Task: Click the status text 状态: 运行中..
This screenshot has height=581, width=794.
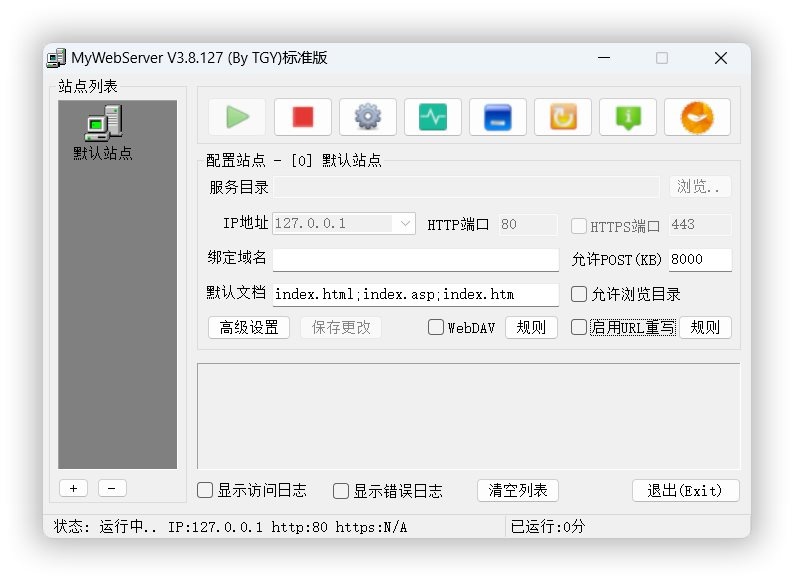Action: (105, 527)
